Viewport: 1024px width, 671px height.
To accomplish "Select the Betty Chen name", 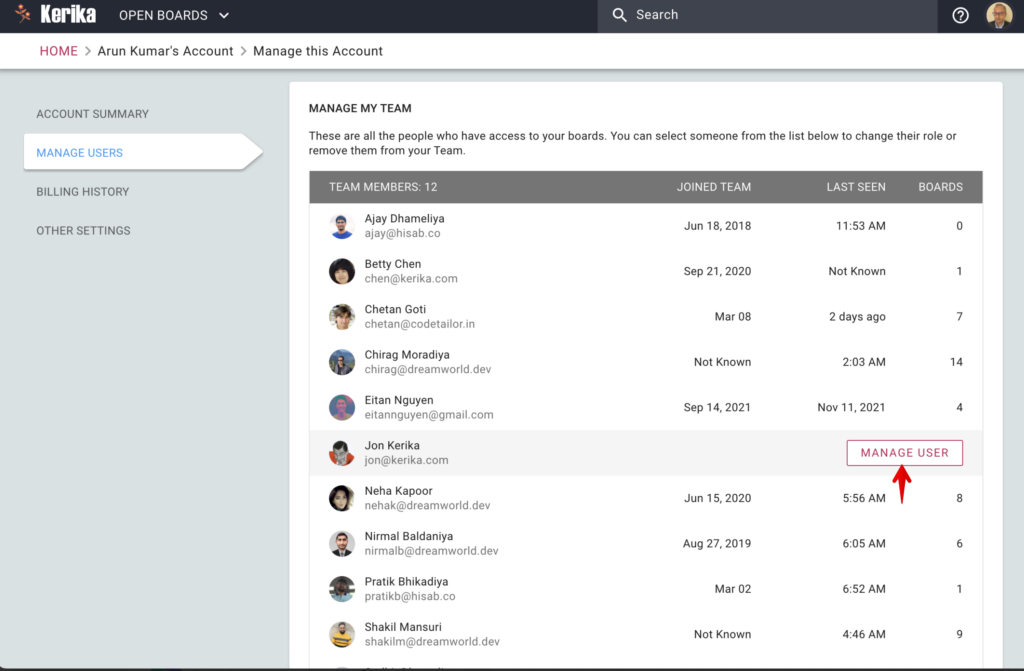I will 392,264.
